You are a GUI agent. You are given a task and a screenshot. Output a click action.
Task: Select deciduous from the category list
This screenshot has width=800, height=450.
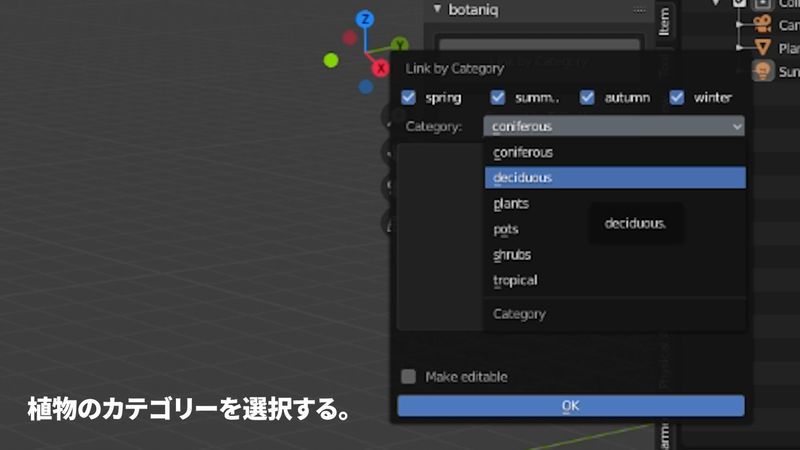click(615, 178)
